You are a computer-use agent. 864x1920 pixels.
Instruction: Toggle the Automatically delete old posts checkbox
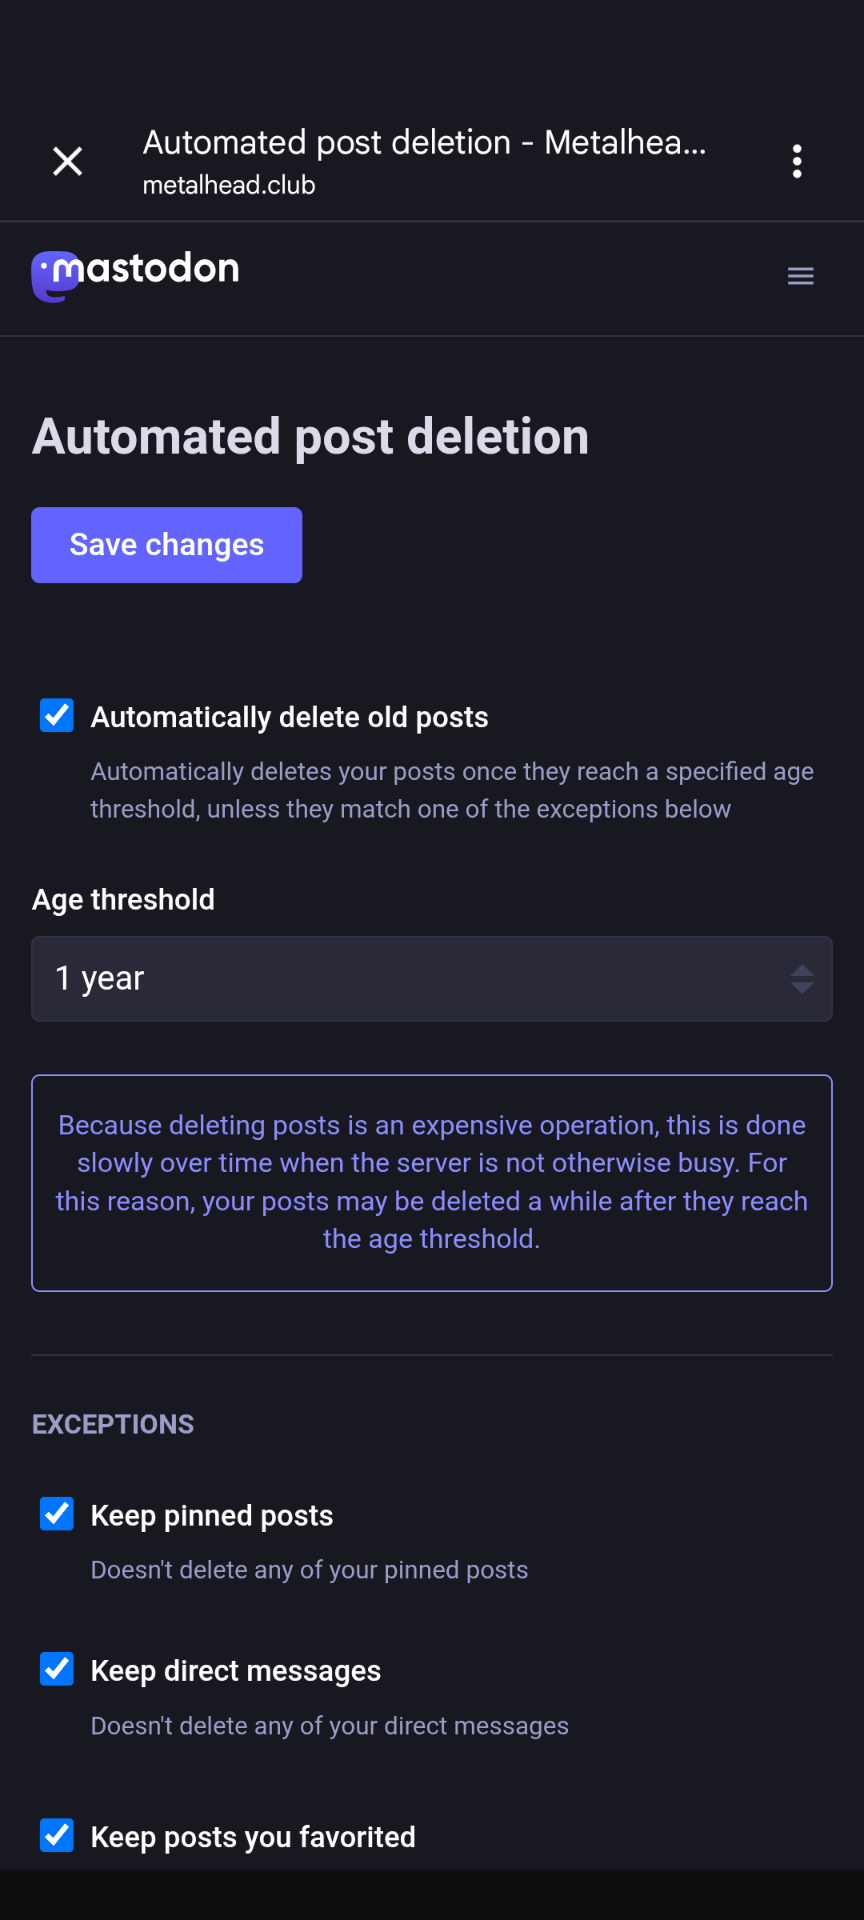pyautogui.click(x=57, y=716)
